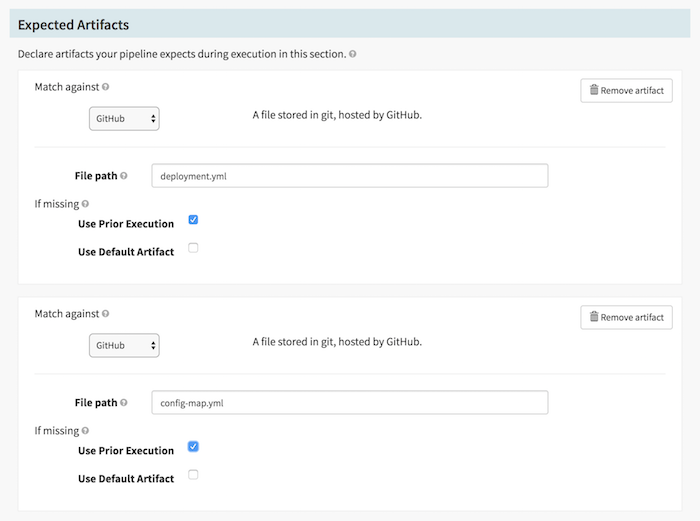
Task: Click the deployment.yml file path field
Action: point(349,176)
